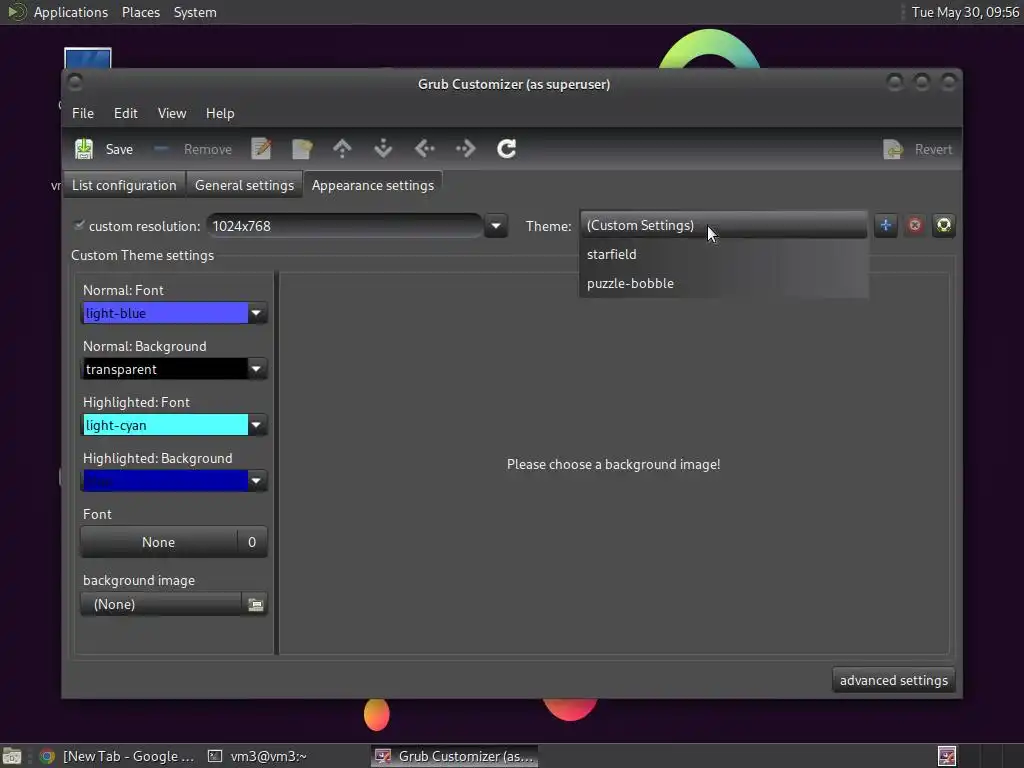The image size is (1024, 768).
Task: Click the Save icon in toolbar
Action: point(84,149)
